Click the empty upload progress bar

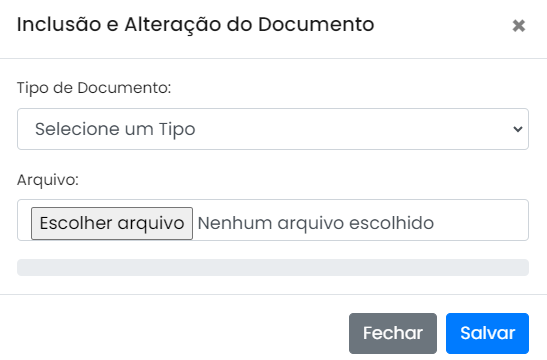pos(273,268)
